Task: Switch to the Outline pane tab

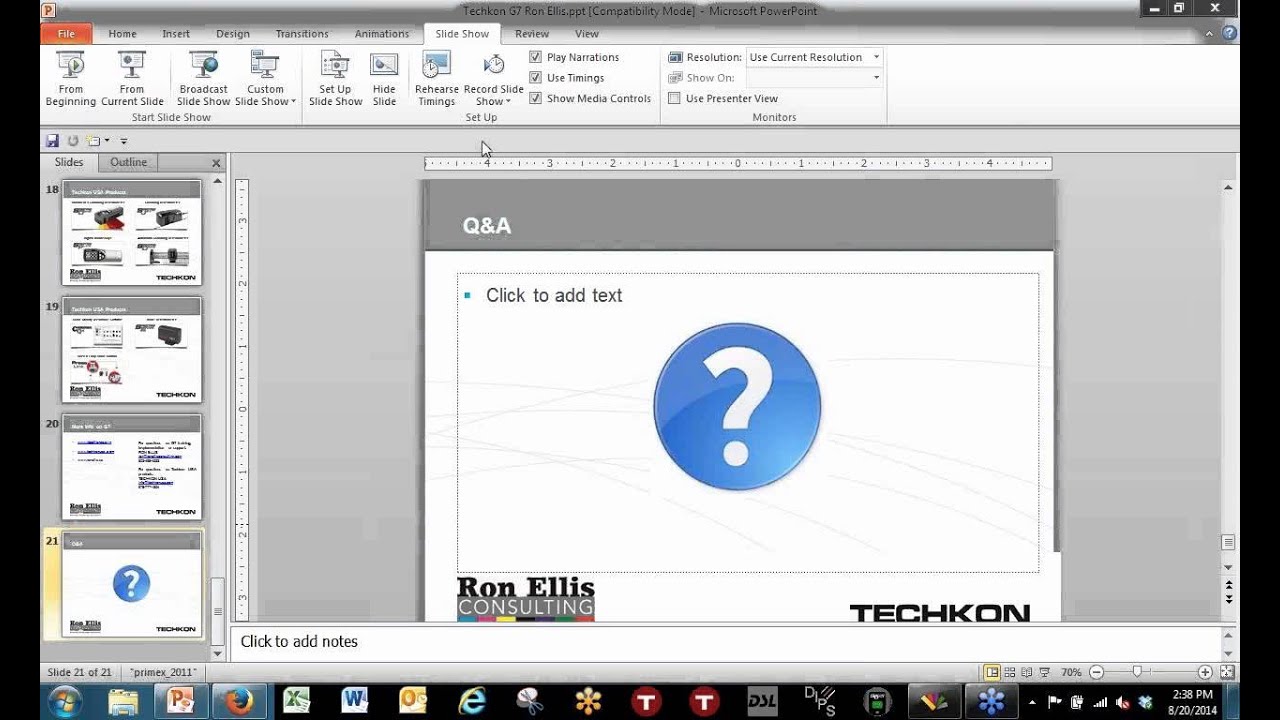Action: pyautogui.click(x=128, y=162)
